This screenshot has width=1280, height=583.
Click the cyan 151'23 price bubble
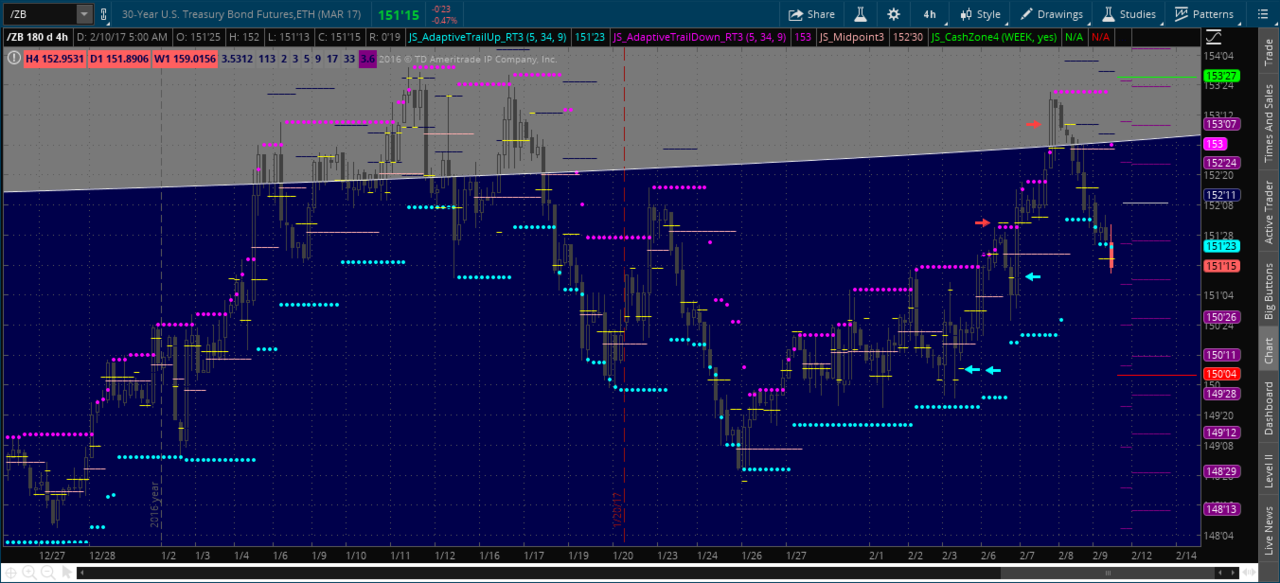[1221, 246]
